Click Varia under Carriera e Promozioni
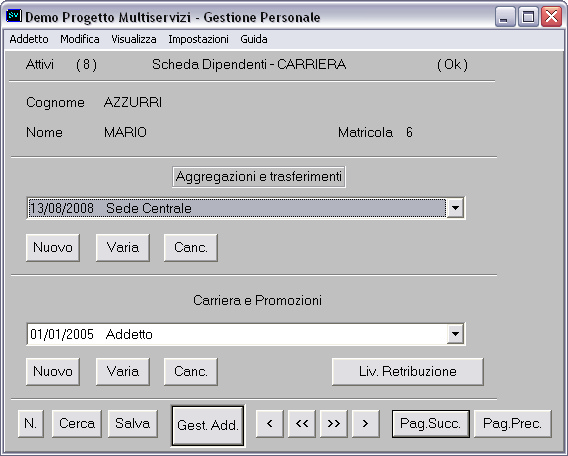The height and width of the screenshot is (456, 568). coord(123,372)
